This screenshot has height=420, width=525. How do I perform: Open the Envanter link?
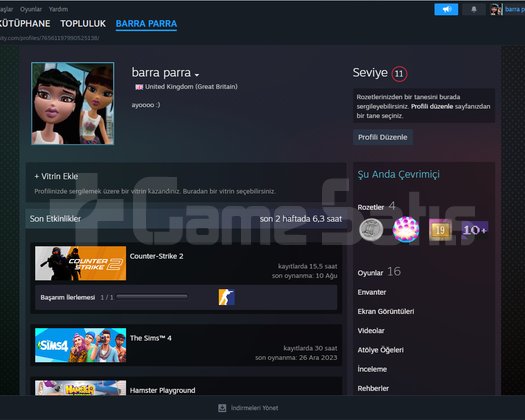coord(372,292)
